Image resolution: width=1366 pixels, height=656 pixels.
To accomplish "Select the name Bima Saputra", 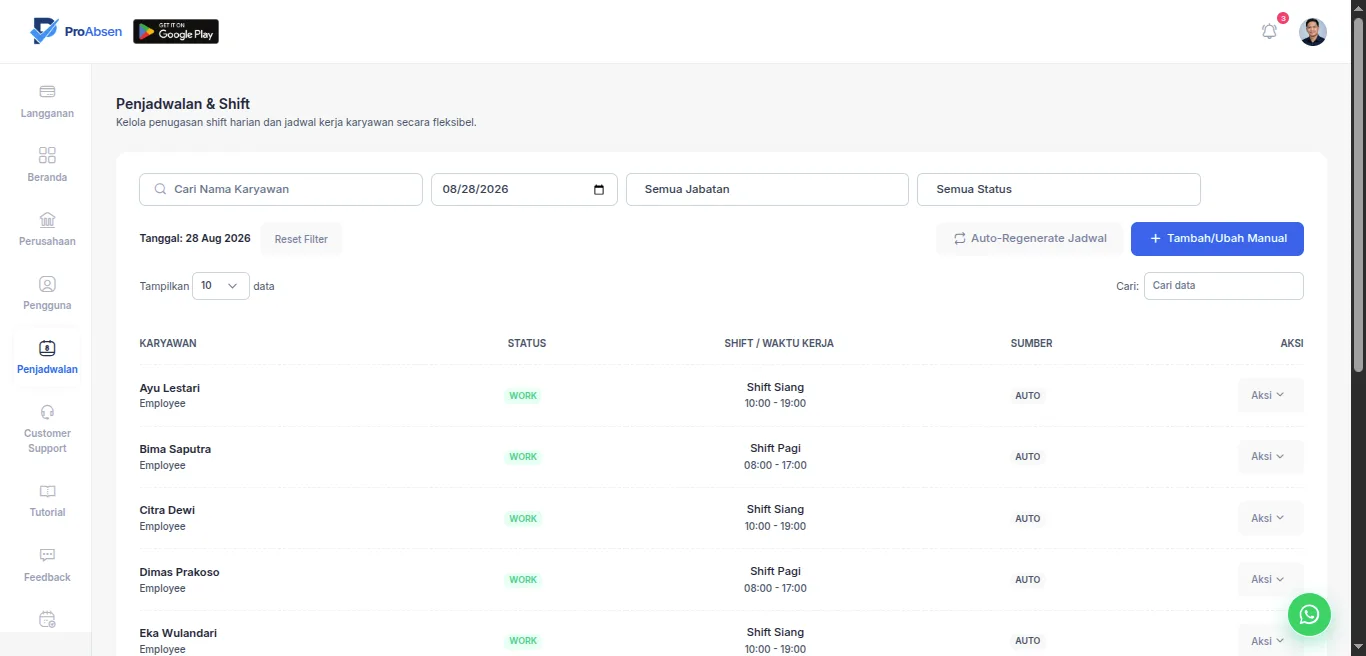I will point(175,449).
